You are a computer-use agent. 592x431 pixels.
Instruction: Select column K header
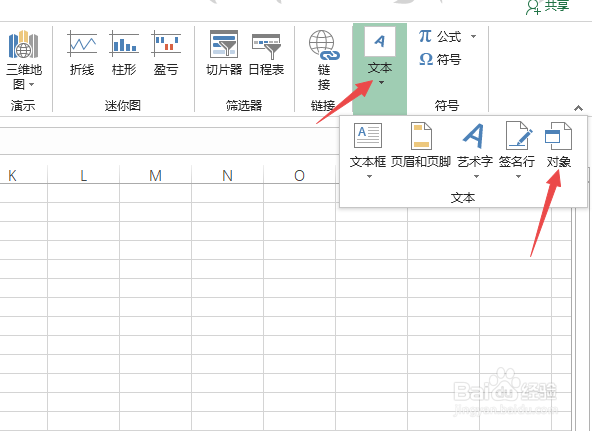click(x=12, y=175)
